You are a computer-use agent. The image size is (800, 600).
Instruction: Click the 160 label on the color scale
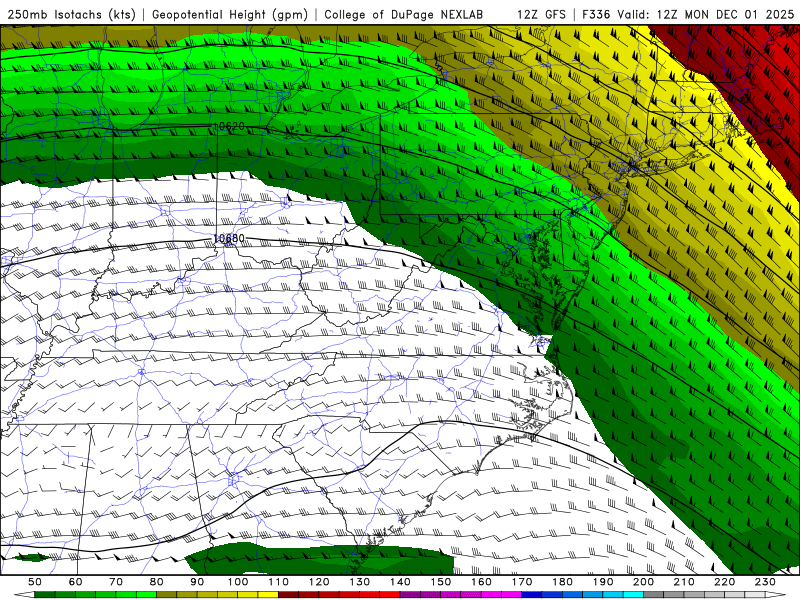point(481,582)
